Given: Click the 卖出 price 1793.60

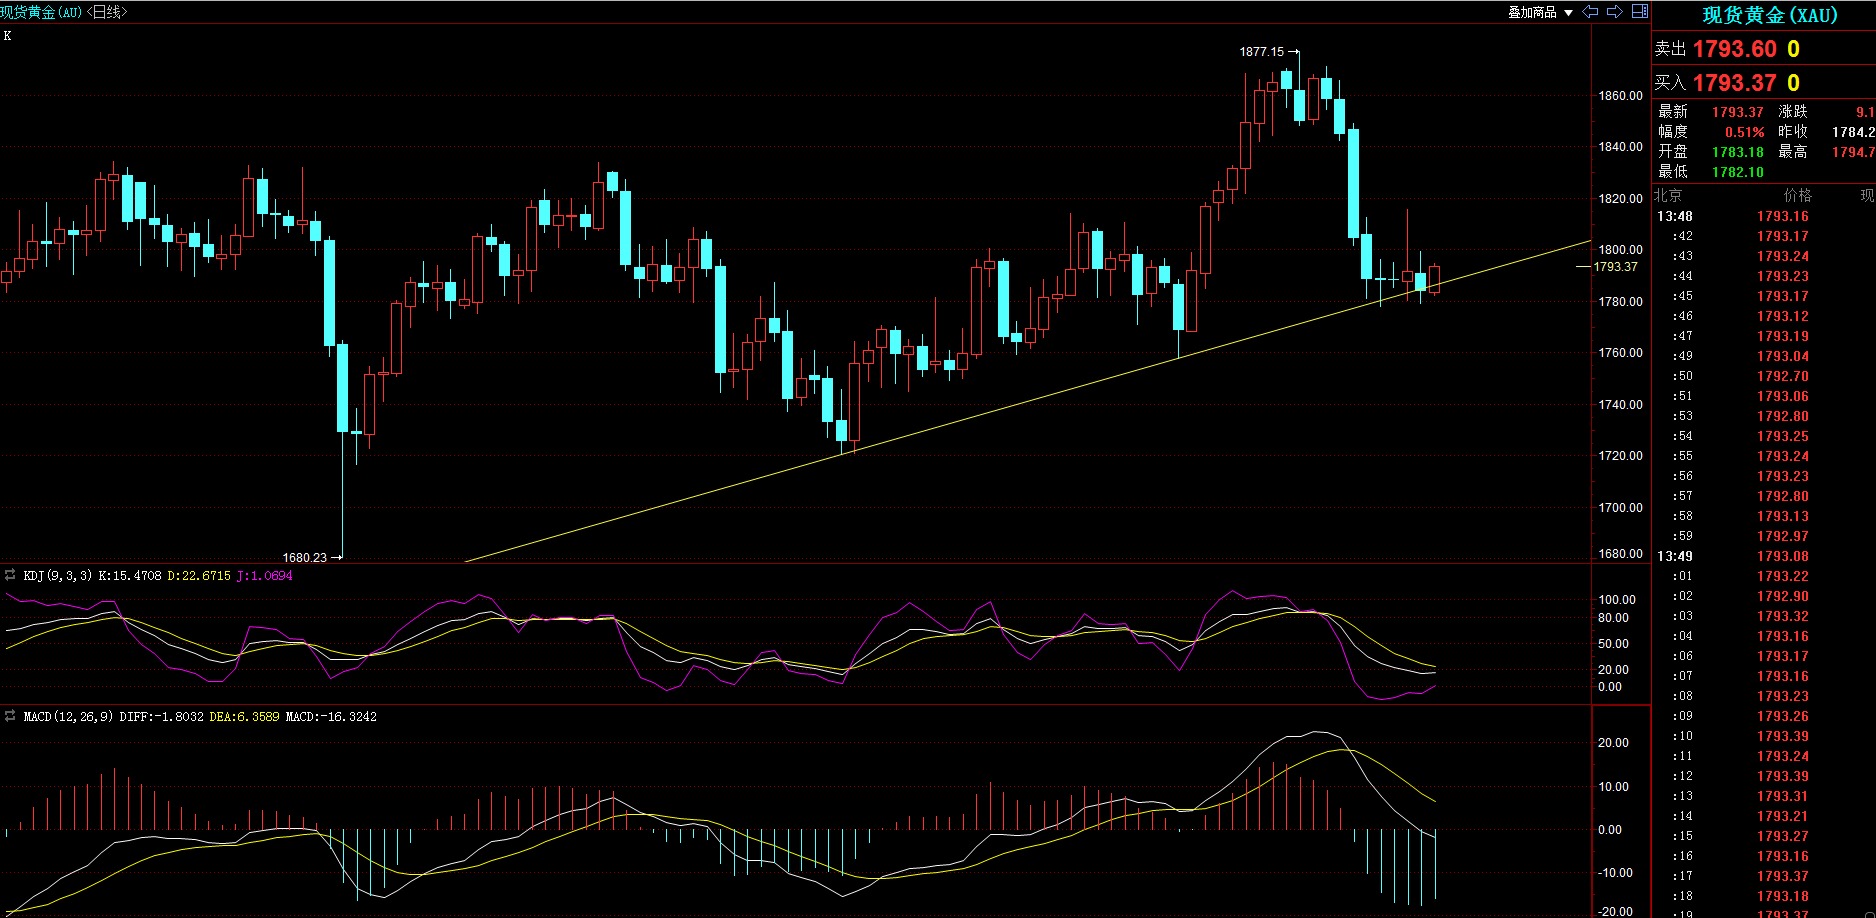Looking at the screenshot, I should (x=1735, y=49).
